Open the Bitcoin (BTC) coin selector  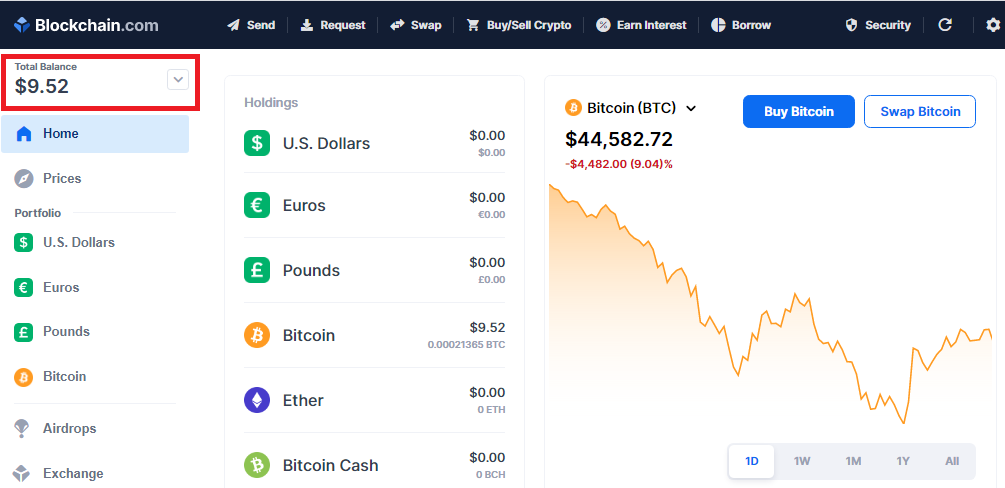[x=630, y=108]
